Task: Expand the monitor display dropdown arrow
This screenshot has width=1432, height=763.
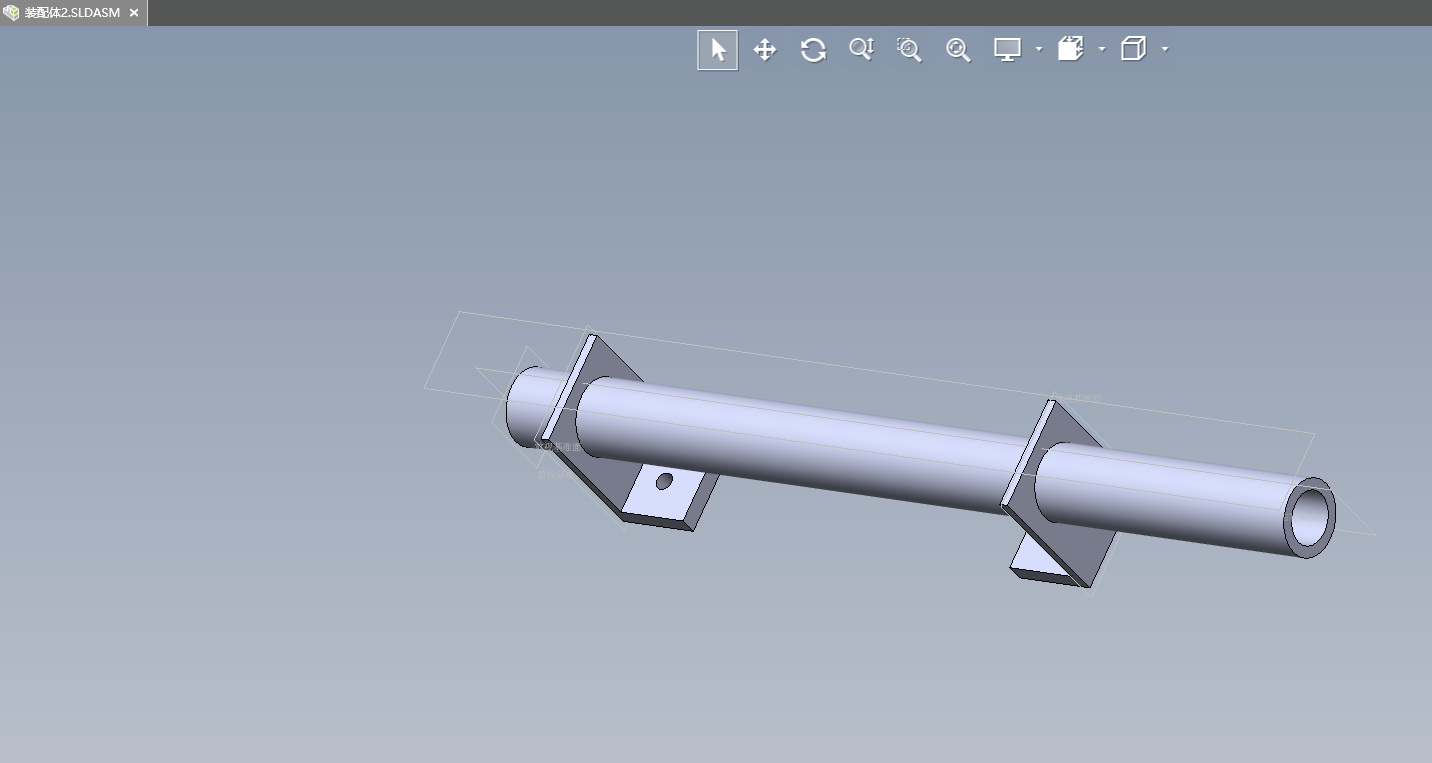Action: (x=1039, y=49)
